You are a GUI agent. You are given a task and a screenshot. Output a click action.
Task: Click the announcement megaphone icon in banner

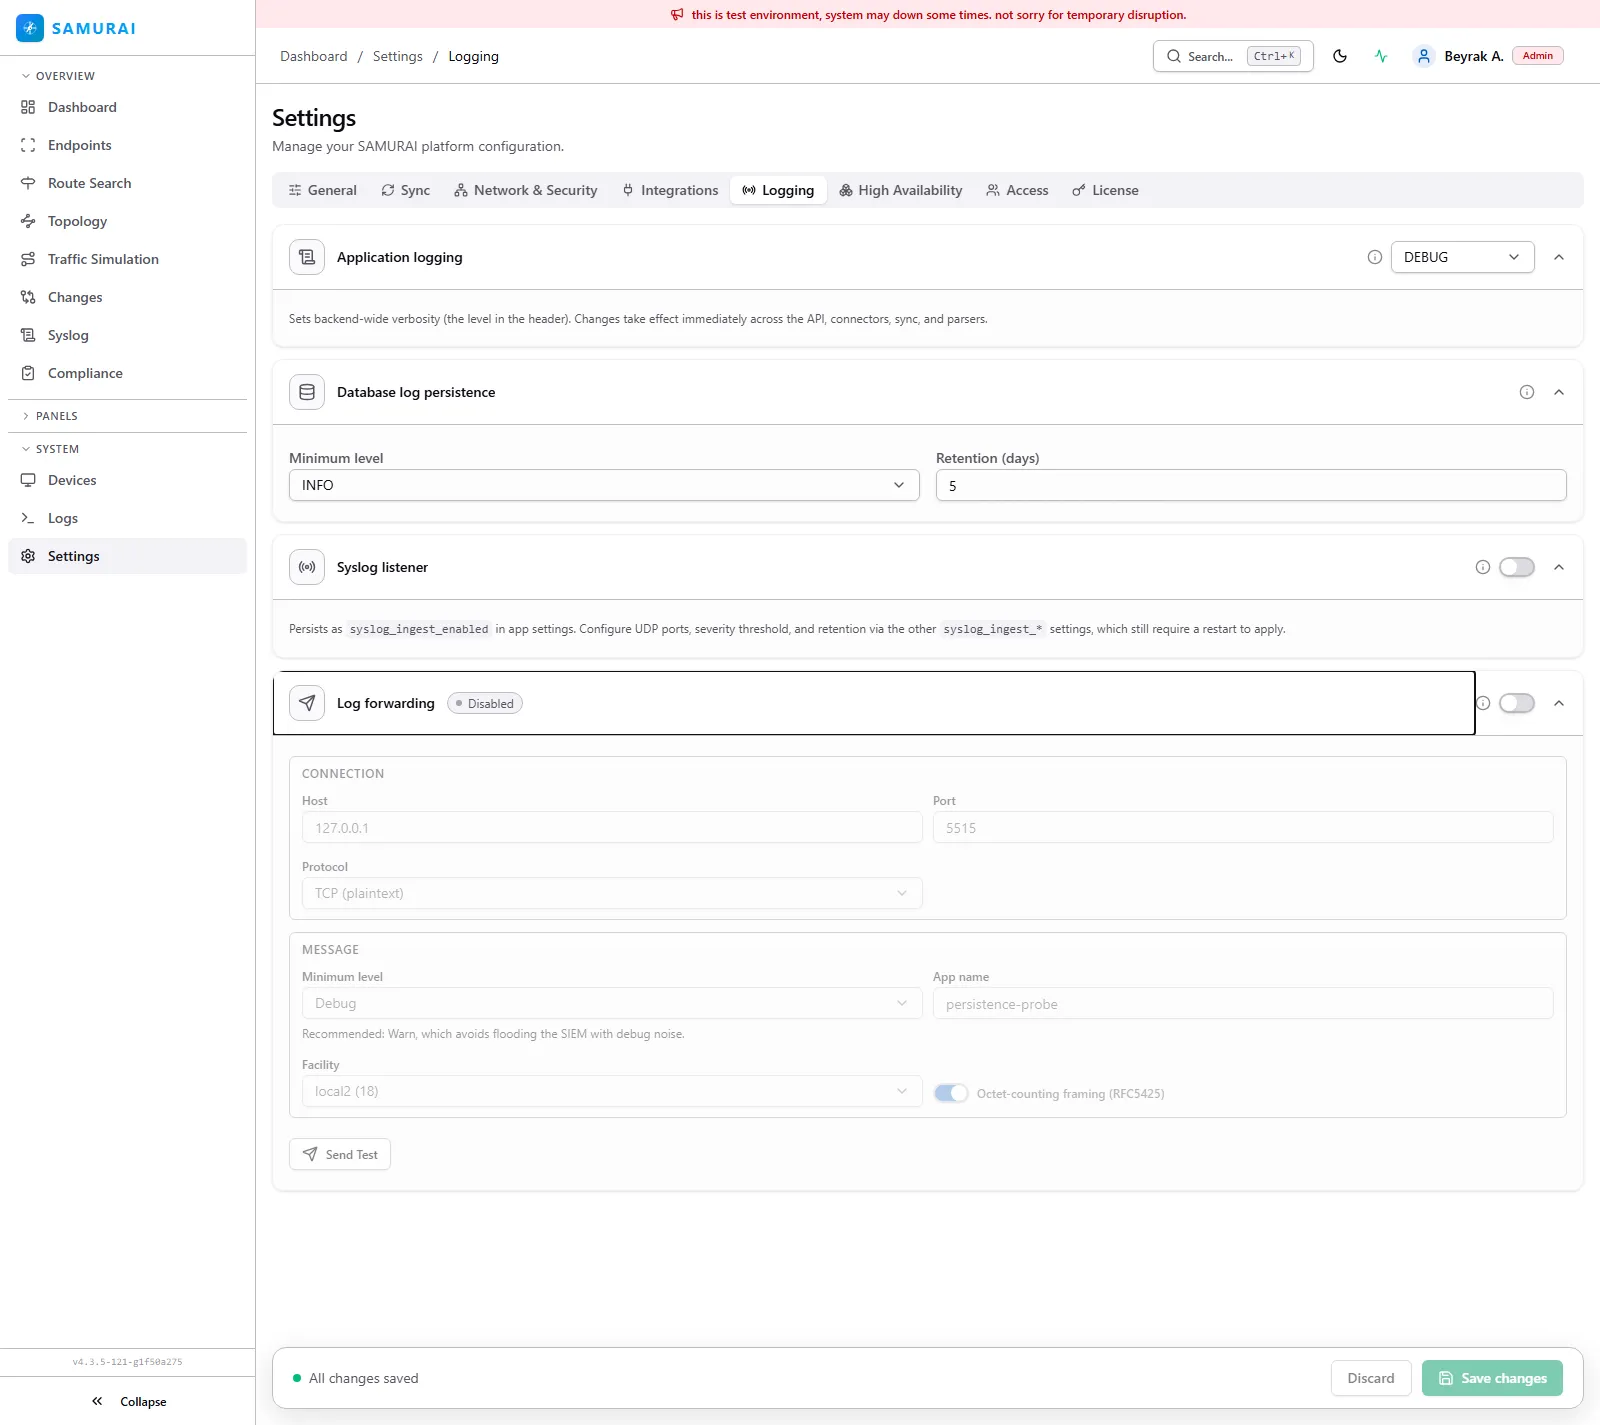point(677,15)
